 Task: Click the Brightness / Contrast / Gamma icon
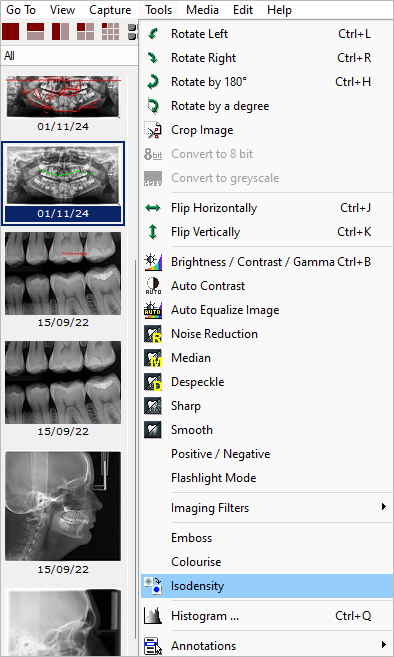point(153,262)
